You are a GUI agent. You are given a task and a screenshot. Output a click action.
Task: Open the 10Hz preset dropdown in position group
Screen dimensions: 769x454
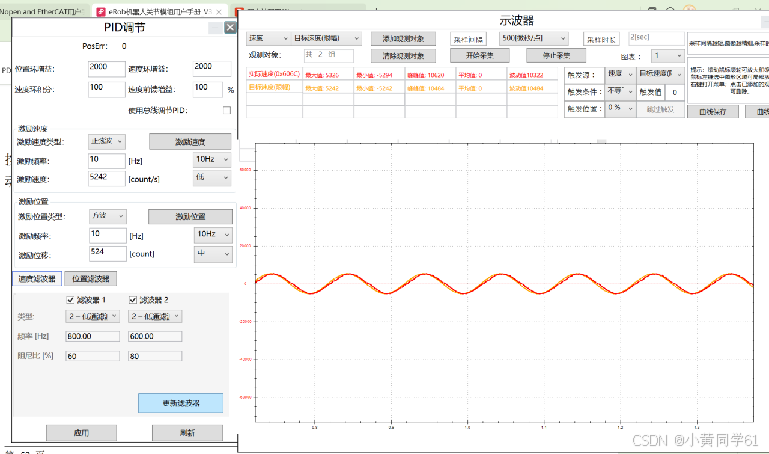coord(213,235)
